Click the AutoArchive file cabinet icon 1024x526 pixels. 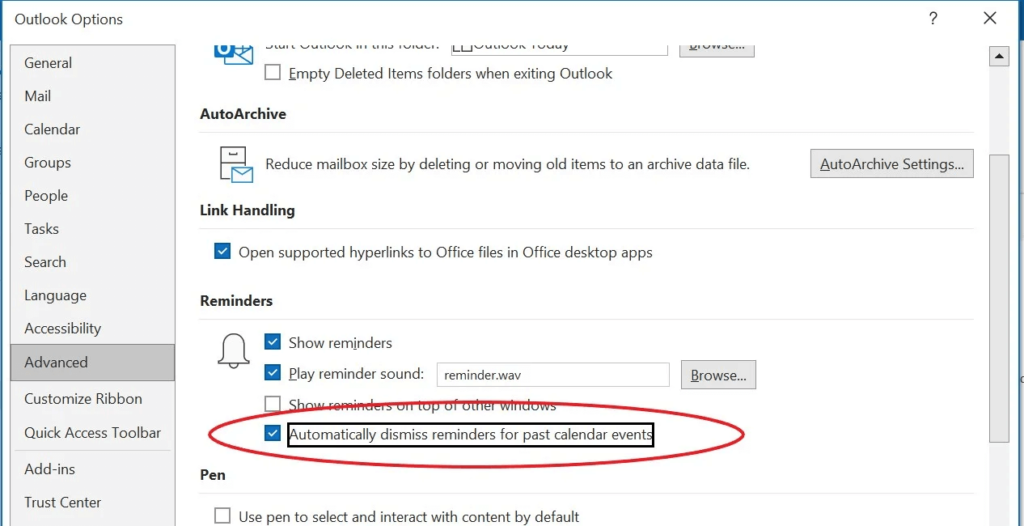pos(236,164)
